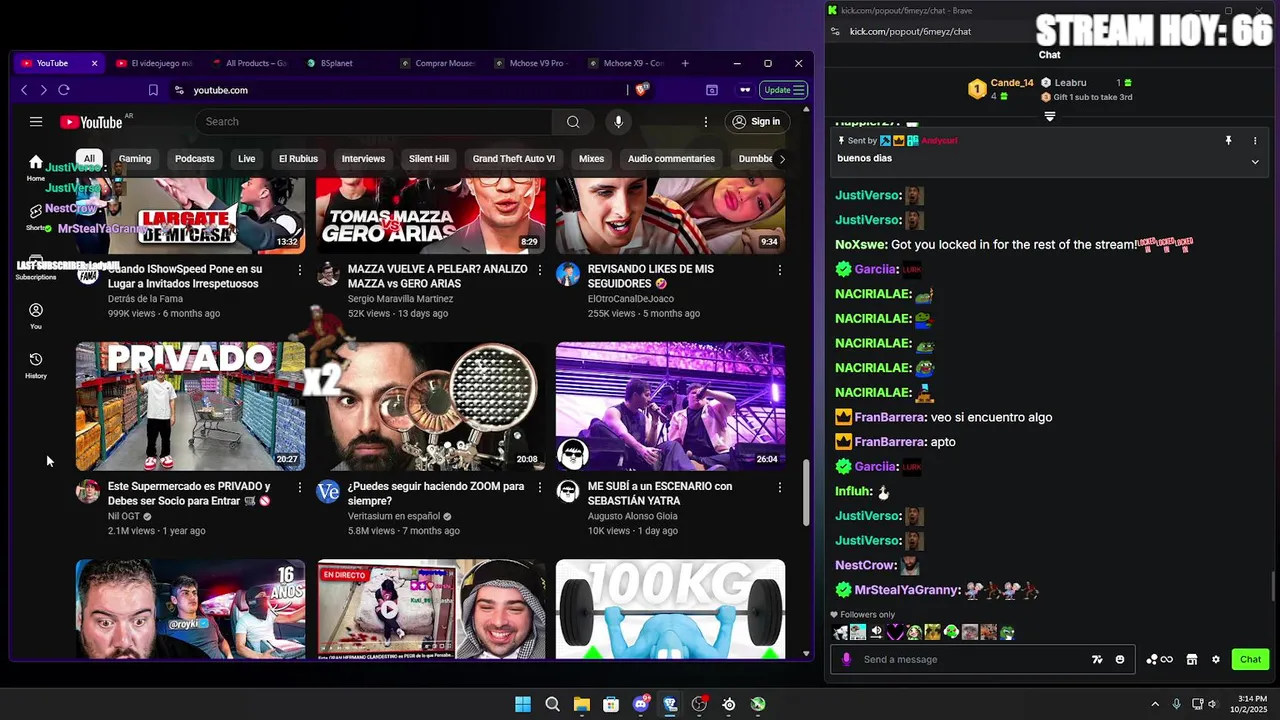
Task: Open File Explorer from taskbar
Action: pos(582,705)
